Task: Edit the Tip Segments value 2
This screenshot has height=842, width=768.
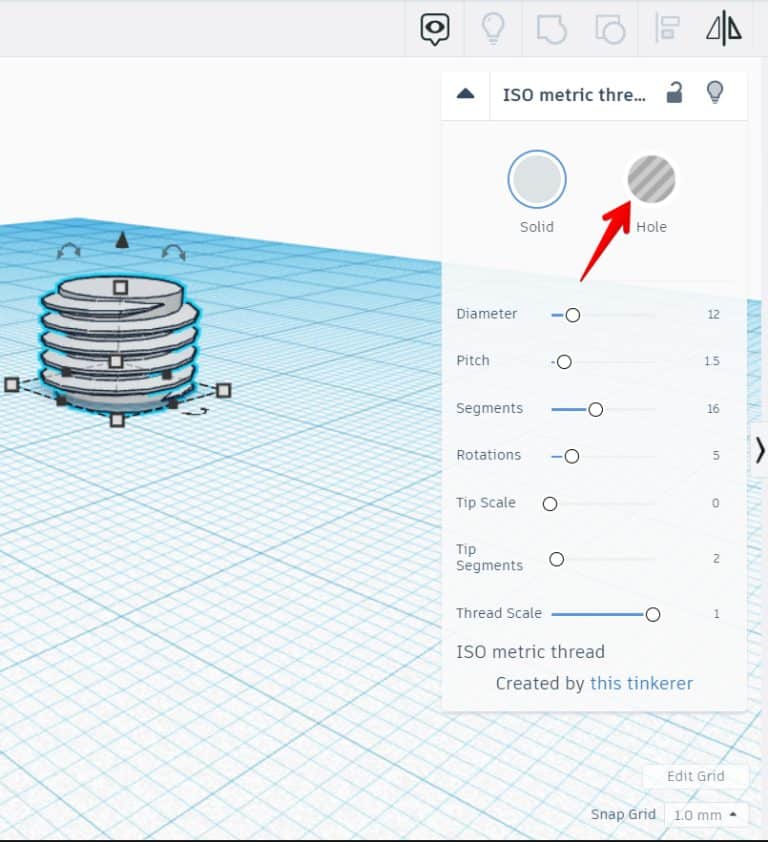Action: (x=716, y=559)
